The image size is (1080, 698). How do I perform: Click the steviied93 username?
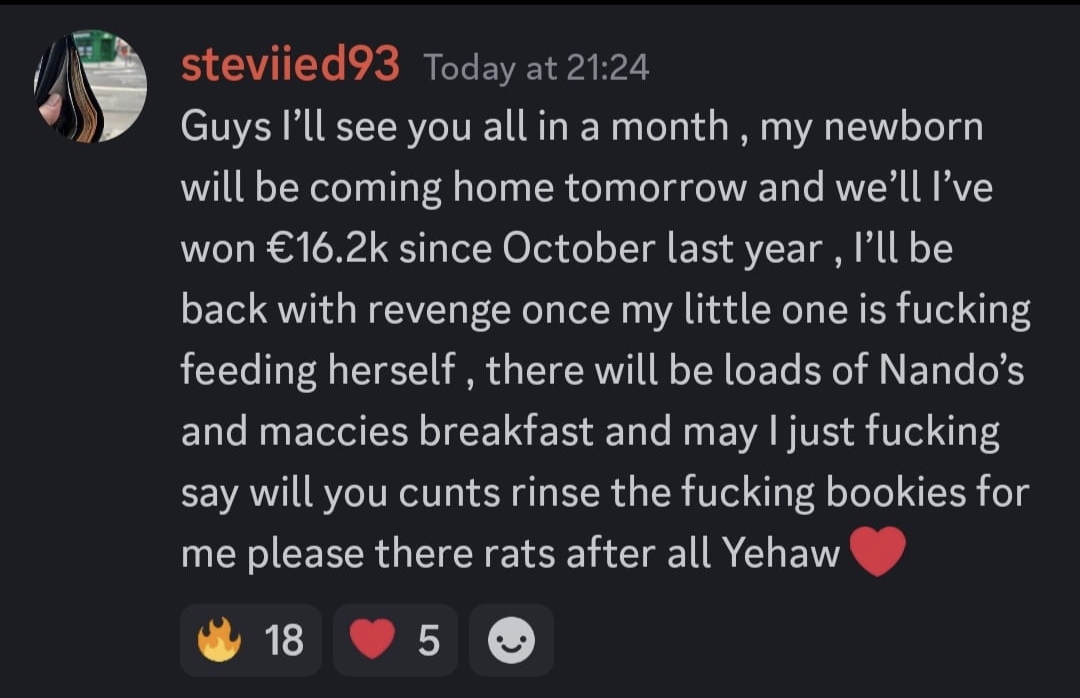[x=290, y=67]
